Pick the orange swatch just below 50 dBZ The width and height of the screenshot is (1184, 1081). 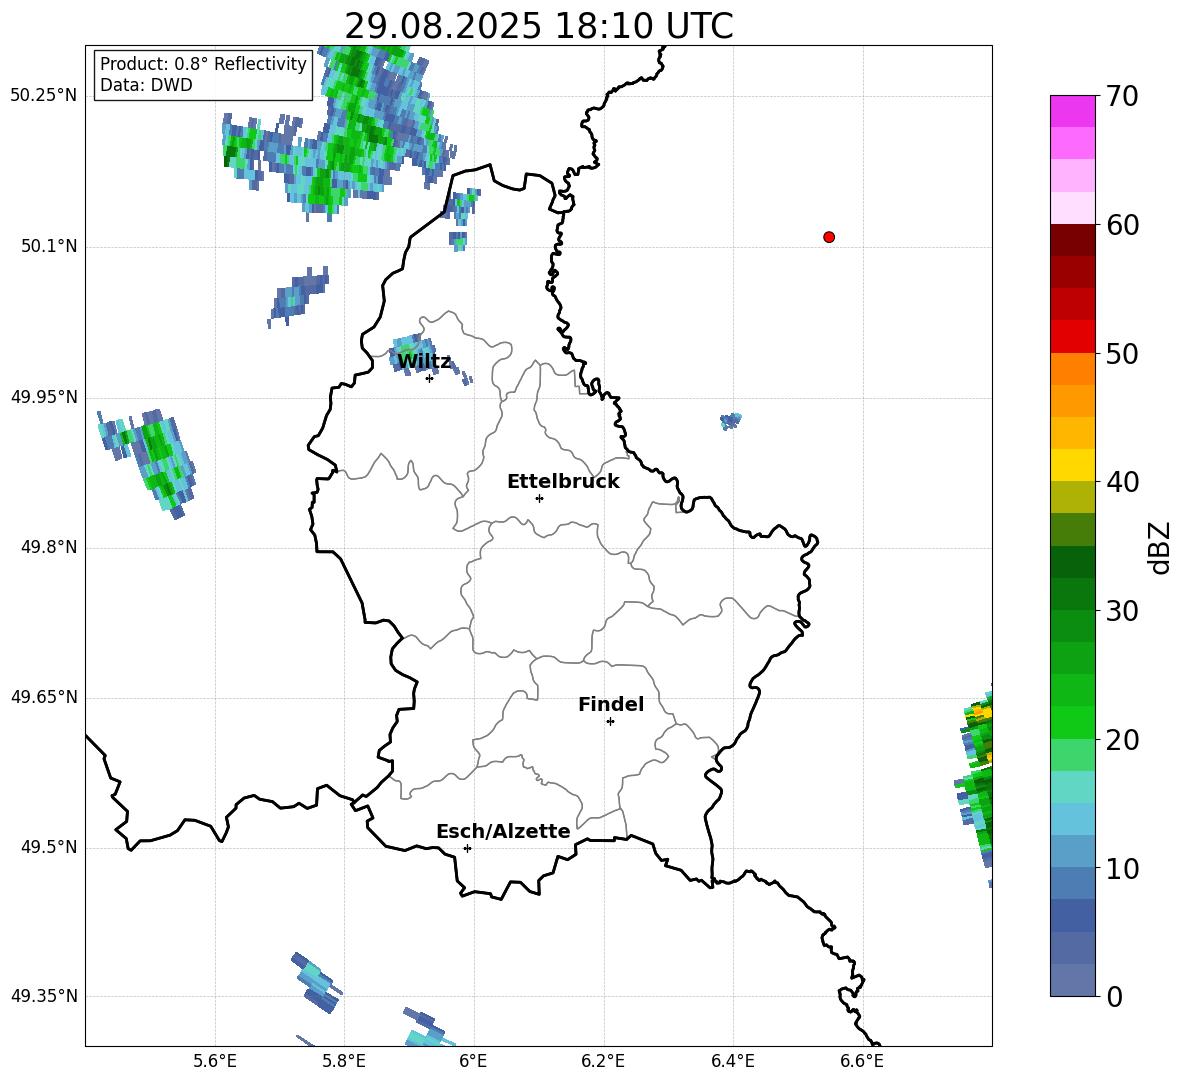click(x=1073, y=369)
